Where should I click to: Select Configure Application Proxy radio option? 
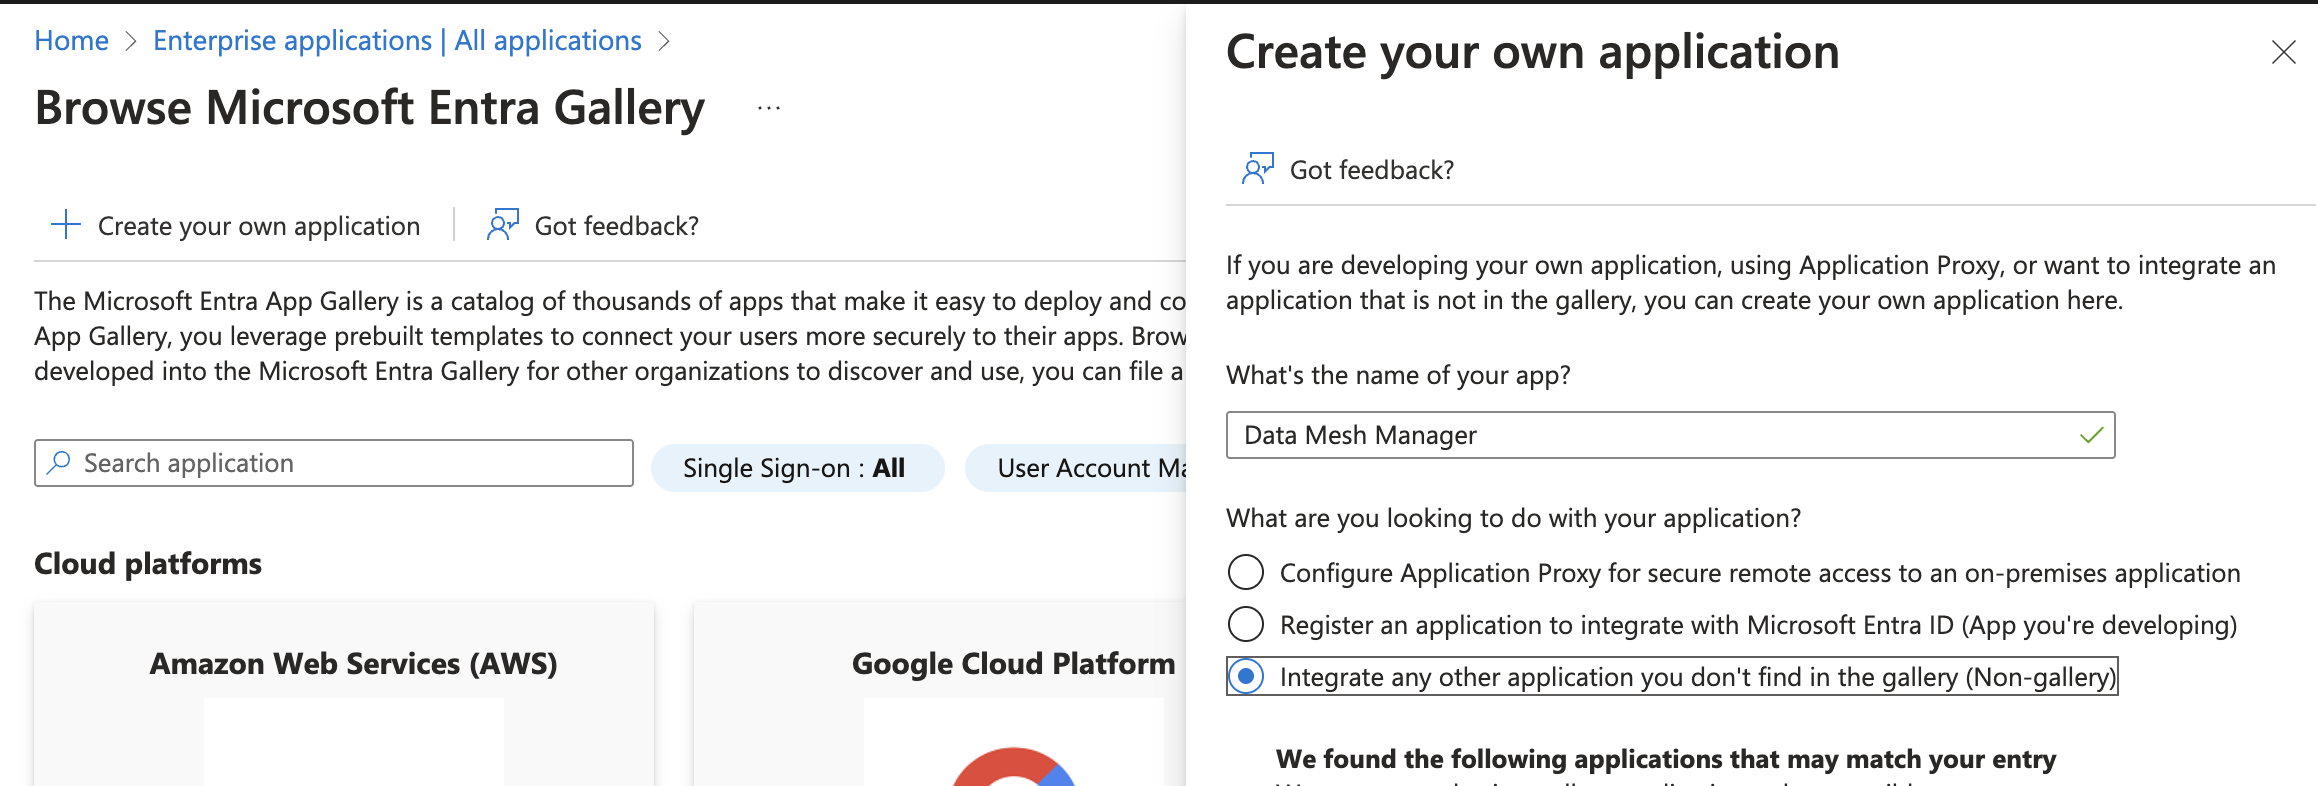tap(1245, 573)
